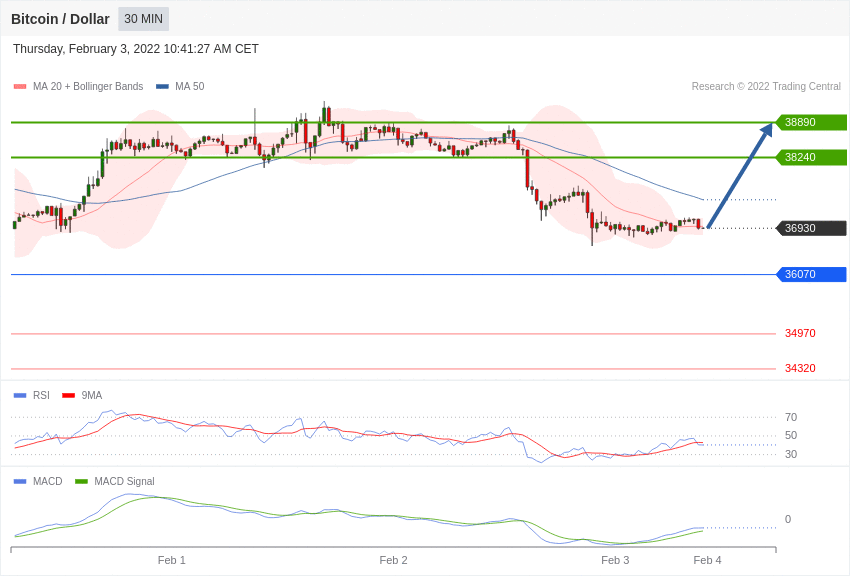
Task: Click the MACD Signal green swatch
Action: (x=81, y=481)
